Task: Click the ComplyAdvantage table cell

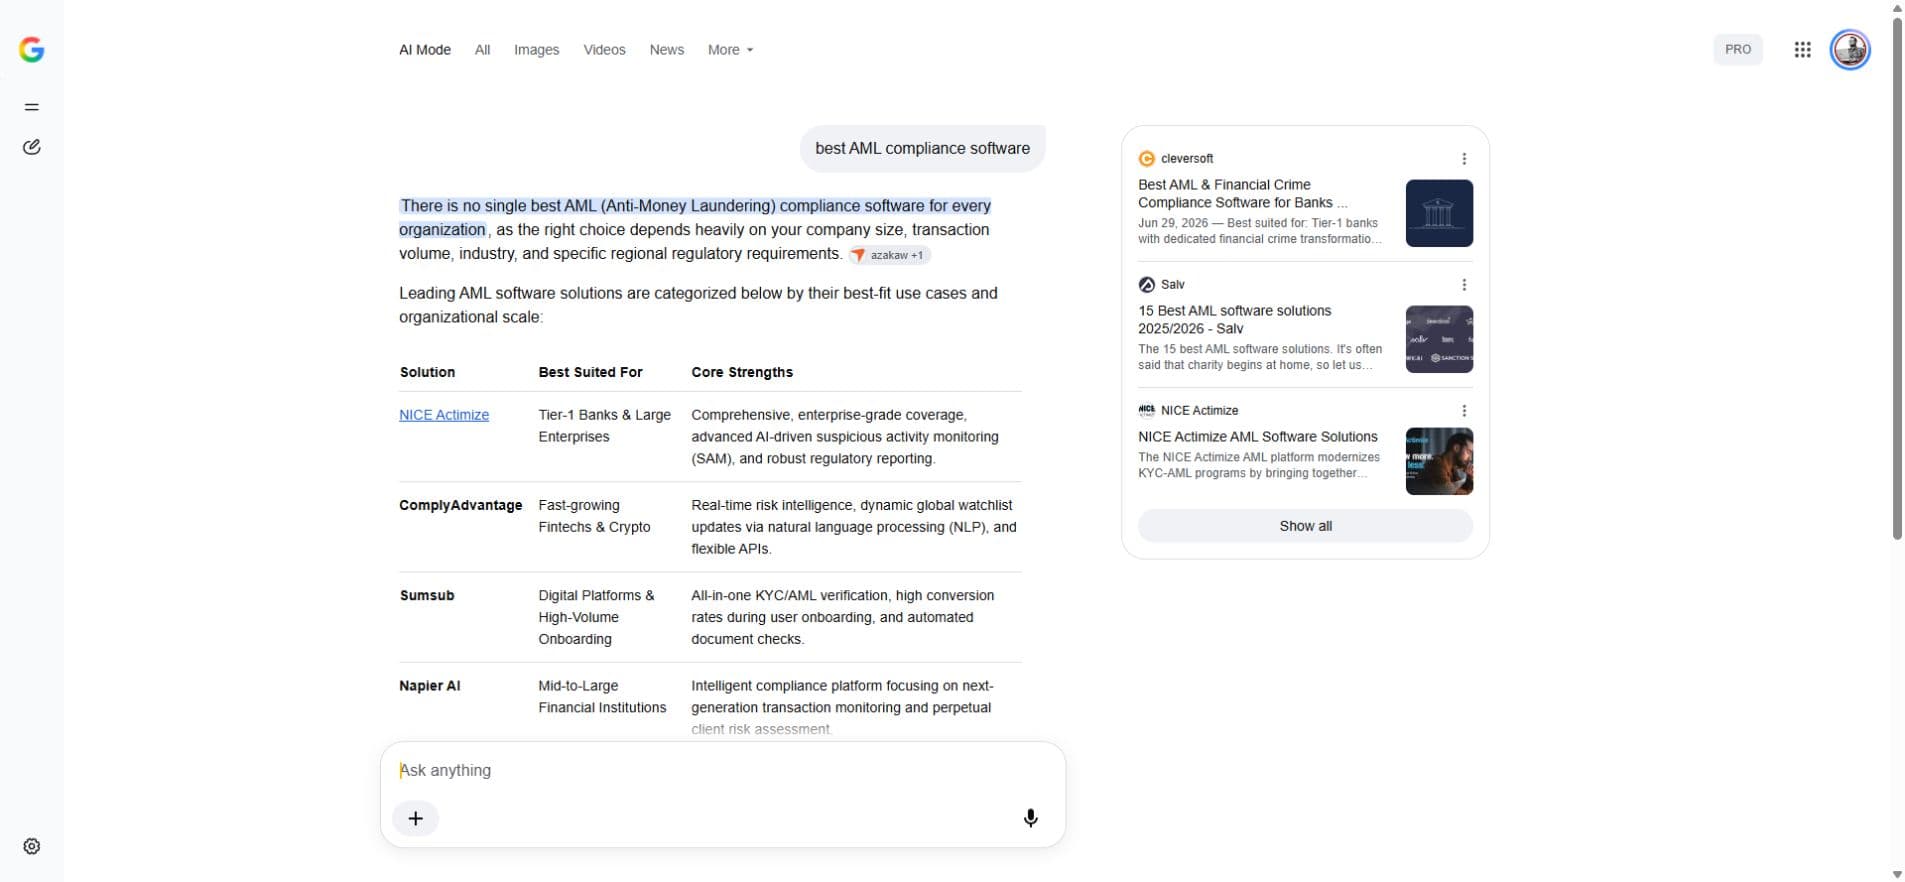Action: click(460, 505)
